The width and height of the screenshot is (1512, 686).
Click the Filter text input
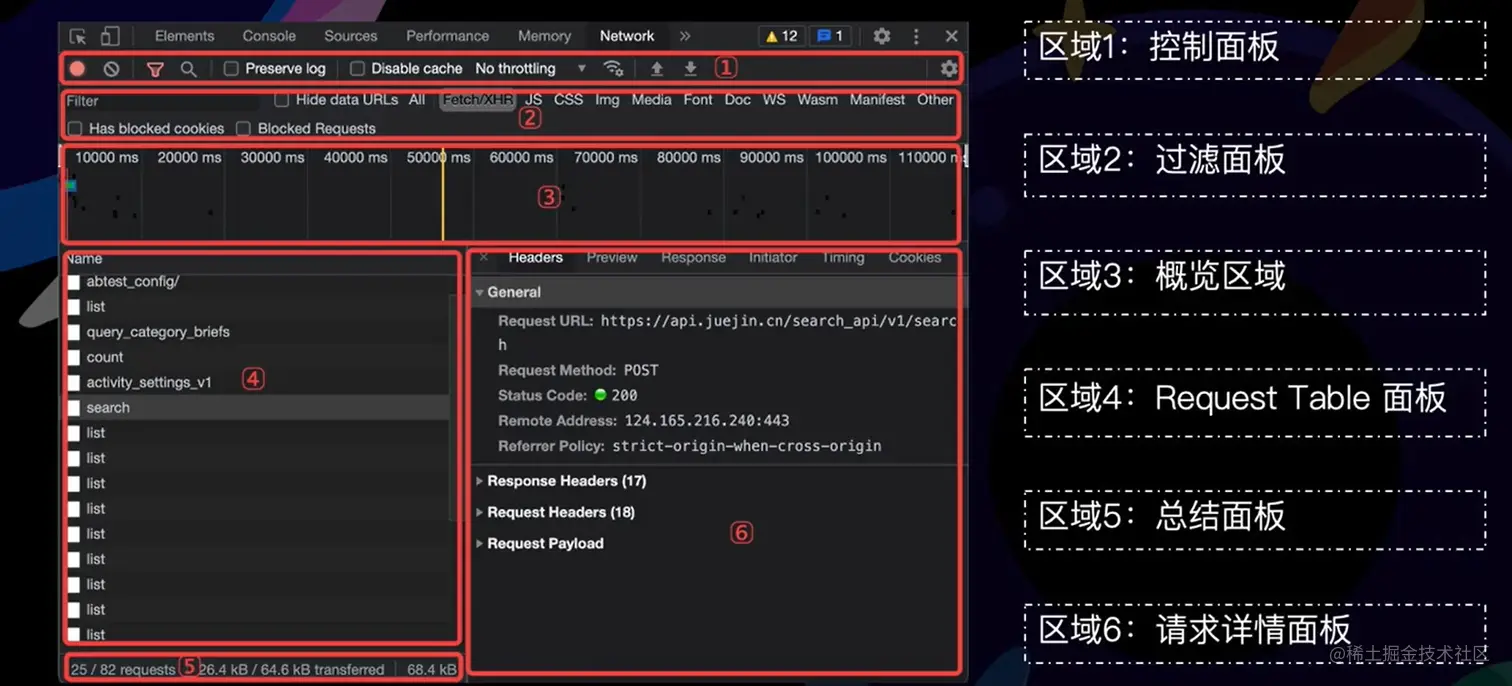pyautogui.click(x=162, y=101)
